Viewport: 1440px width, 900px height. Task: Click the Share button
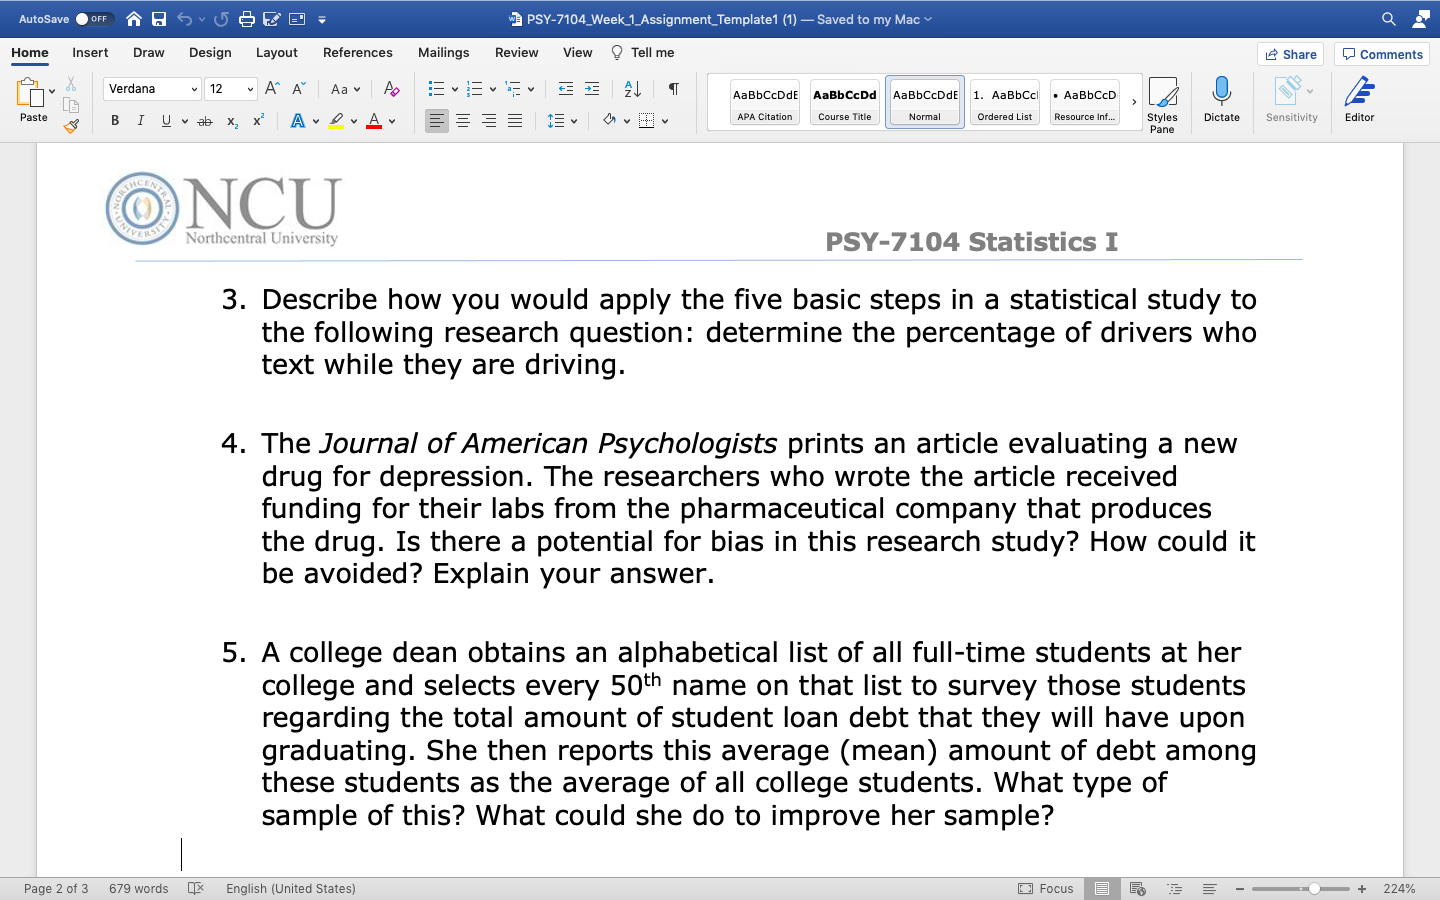(x=1290, y=53)
